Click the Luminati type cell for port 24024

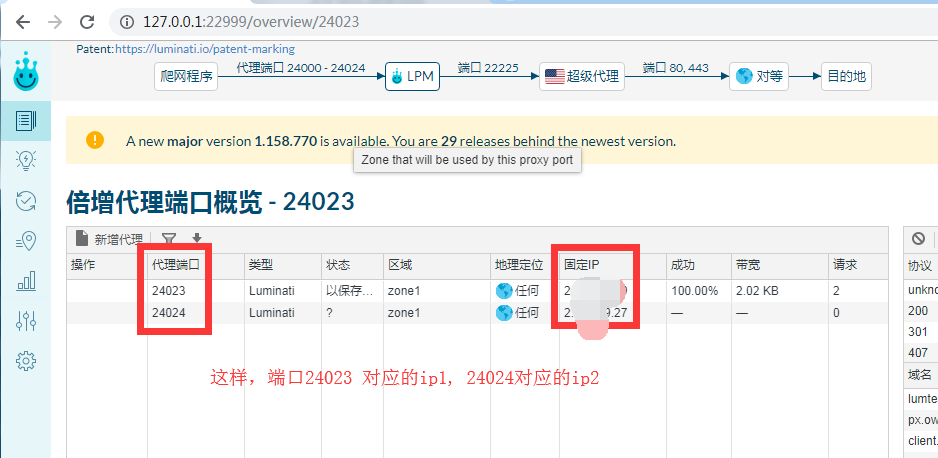tap(283, 313)
